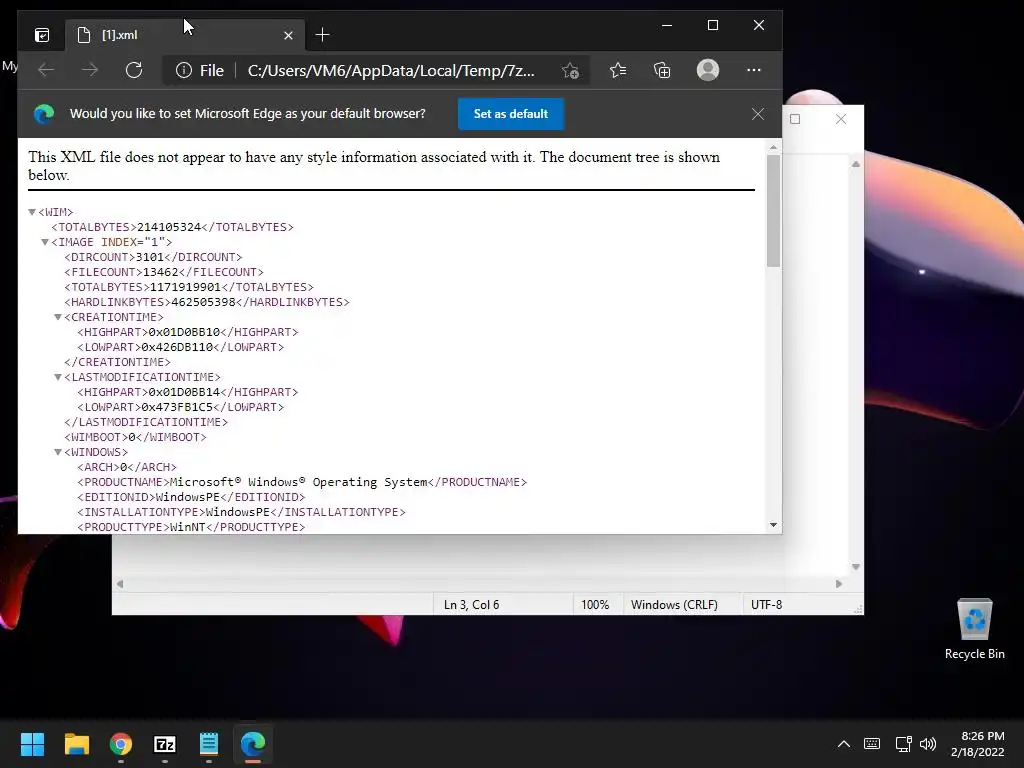1024x768 pixels.
Task: Maximize the Notepad window behind
Action: click(795, 119)
